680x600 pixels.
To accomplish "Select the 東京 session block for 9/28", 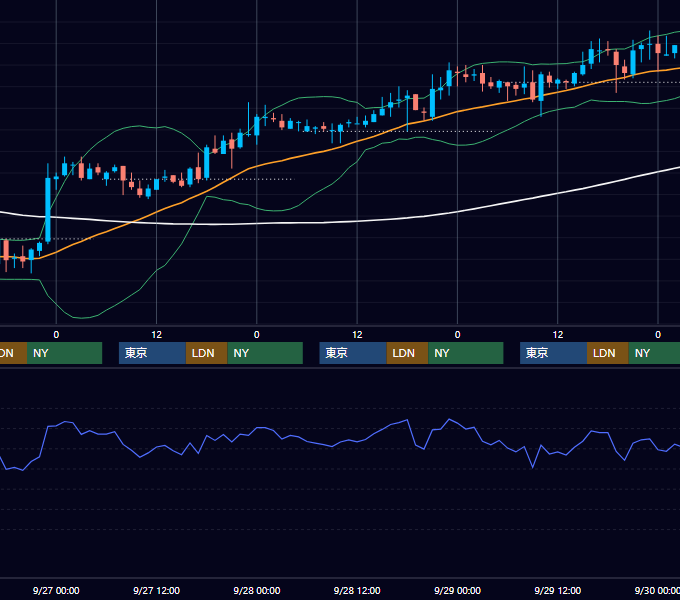I will [x=353, y=353].
